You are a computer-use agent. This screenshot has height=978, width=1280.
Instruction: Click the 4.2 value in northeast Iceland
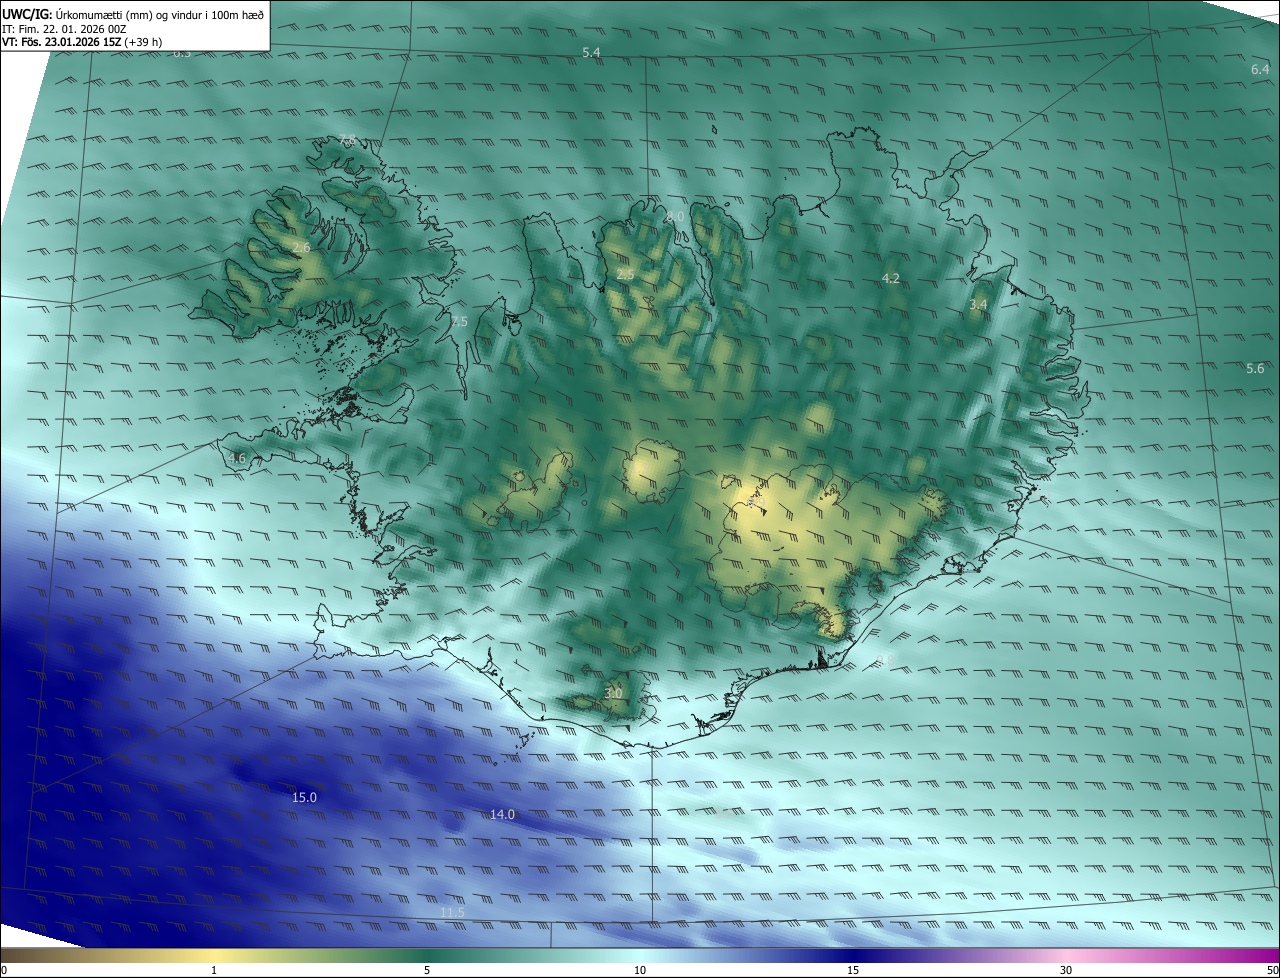click(891, 278)
